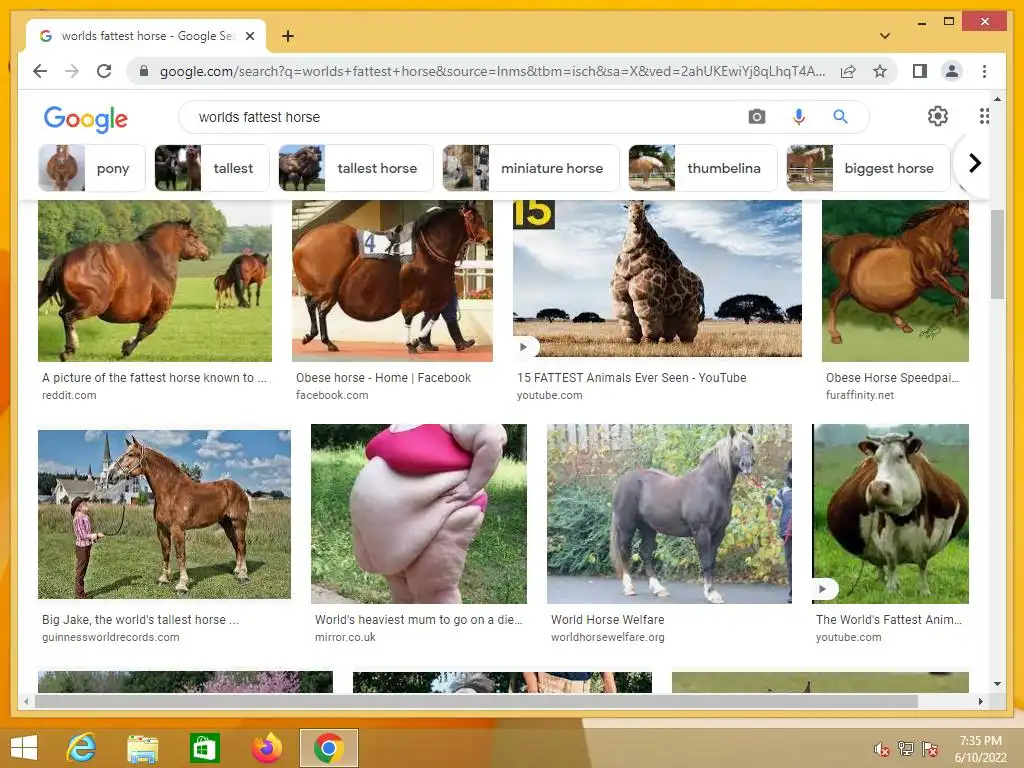Open the Obese Horse Speedpaint thumbnail
Image resolution: width=1024 pixels, height=768 pixels.
coord(895,281)
